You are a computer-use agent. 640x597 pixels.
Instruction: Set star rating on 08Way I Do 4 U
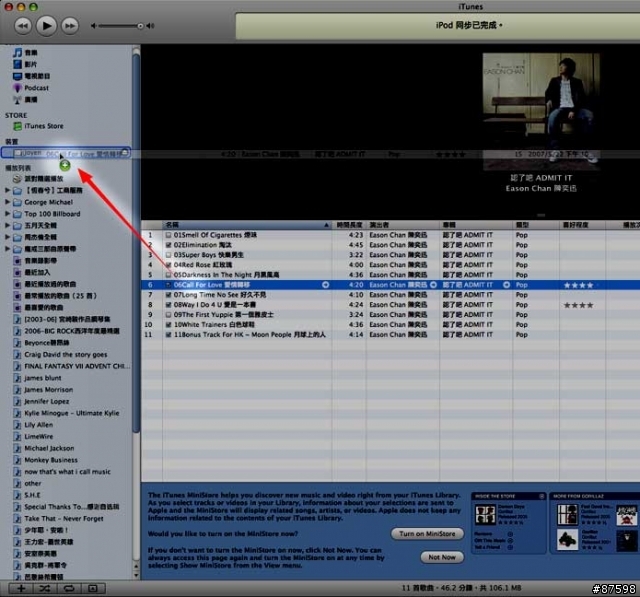[578, 305]
